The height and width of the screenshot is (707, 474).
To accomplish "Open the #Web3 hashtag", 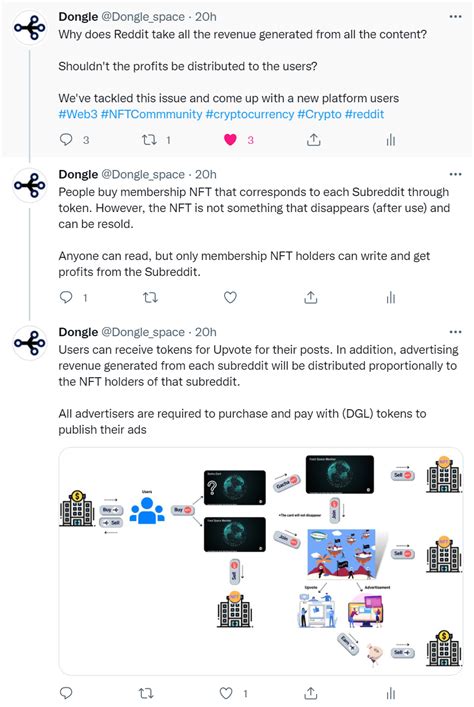I will (x=78, y=114).
